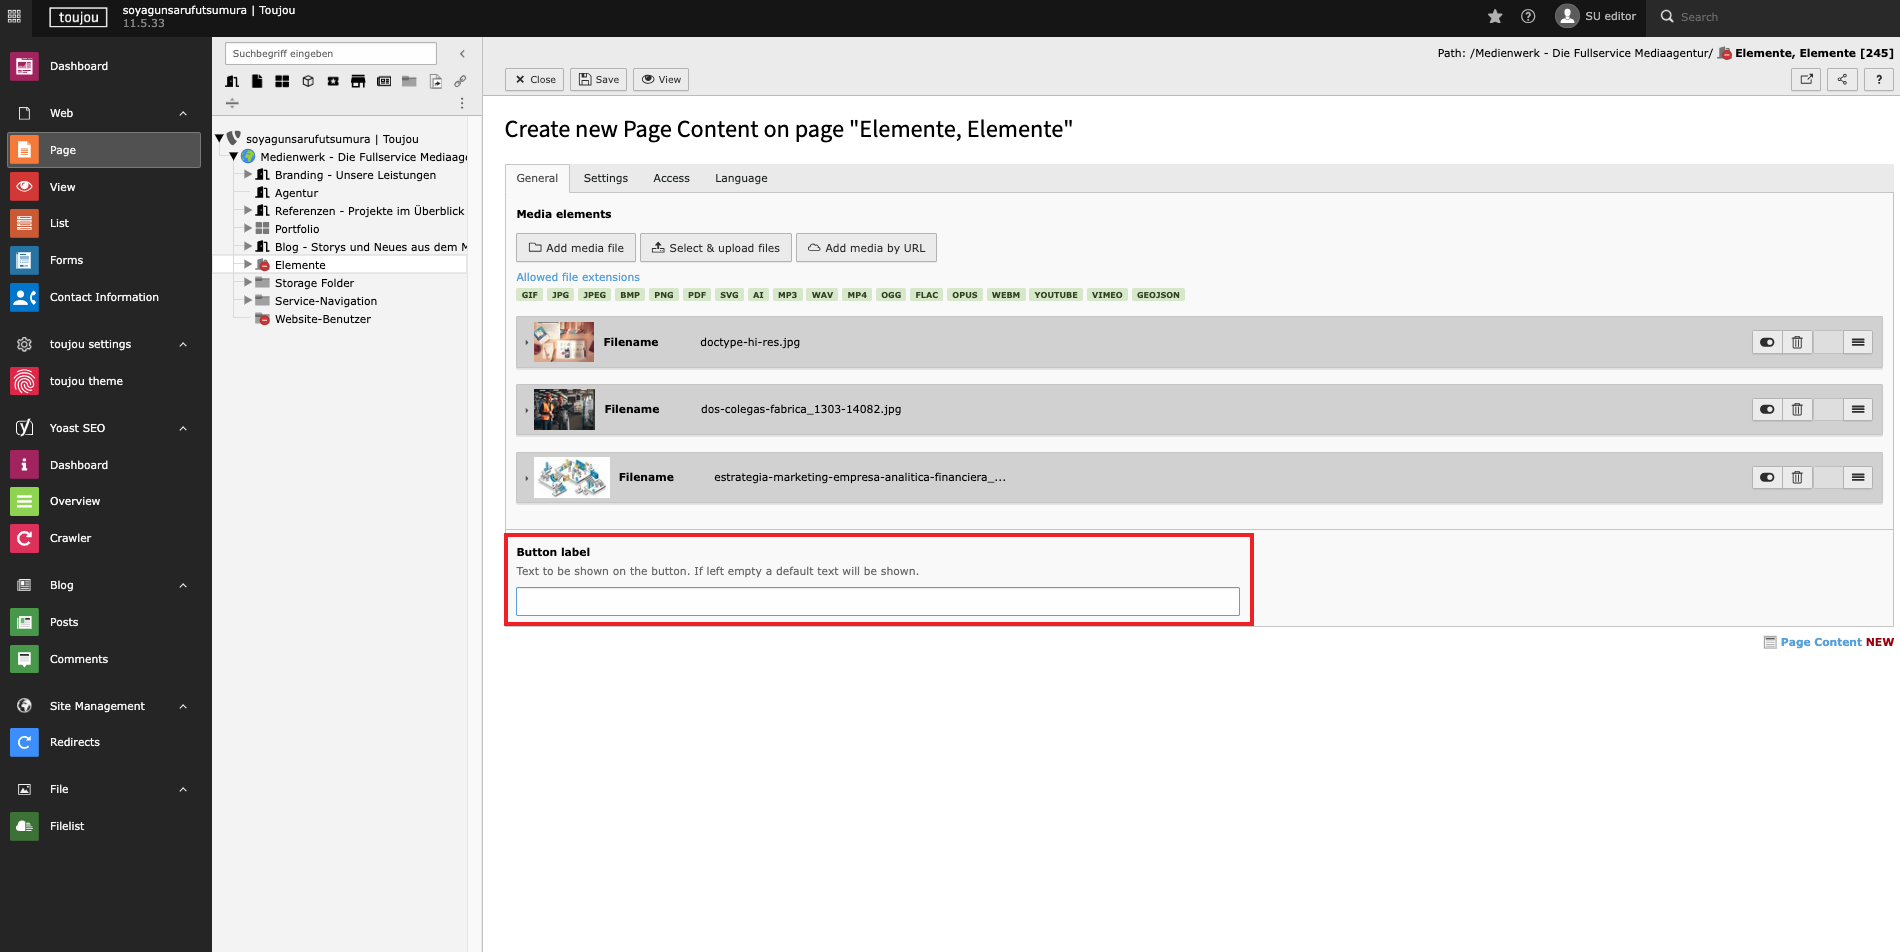Open the Yoast SEO Crawler module icon
The height and width of the screenshot is (952, 1900).
(24, 538)
